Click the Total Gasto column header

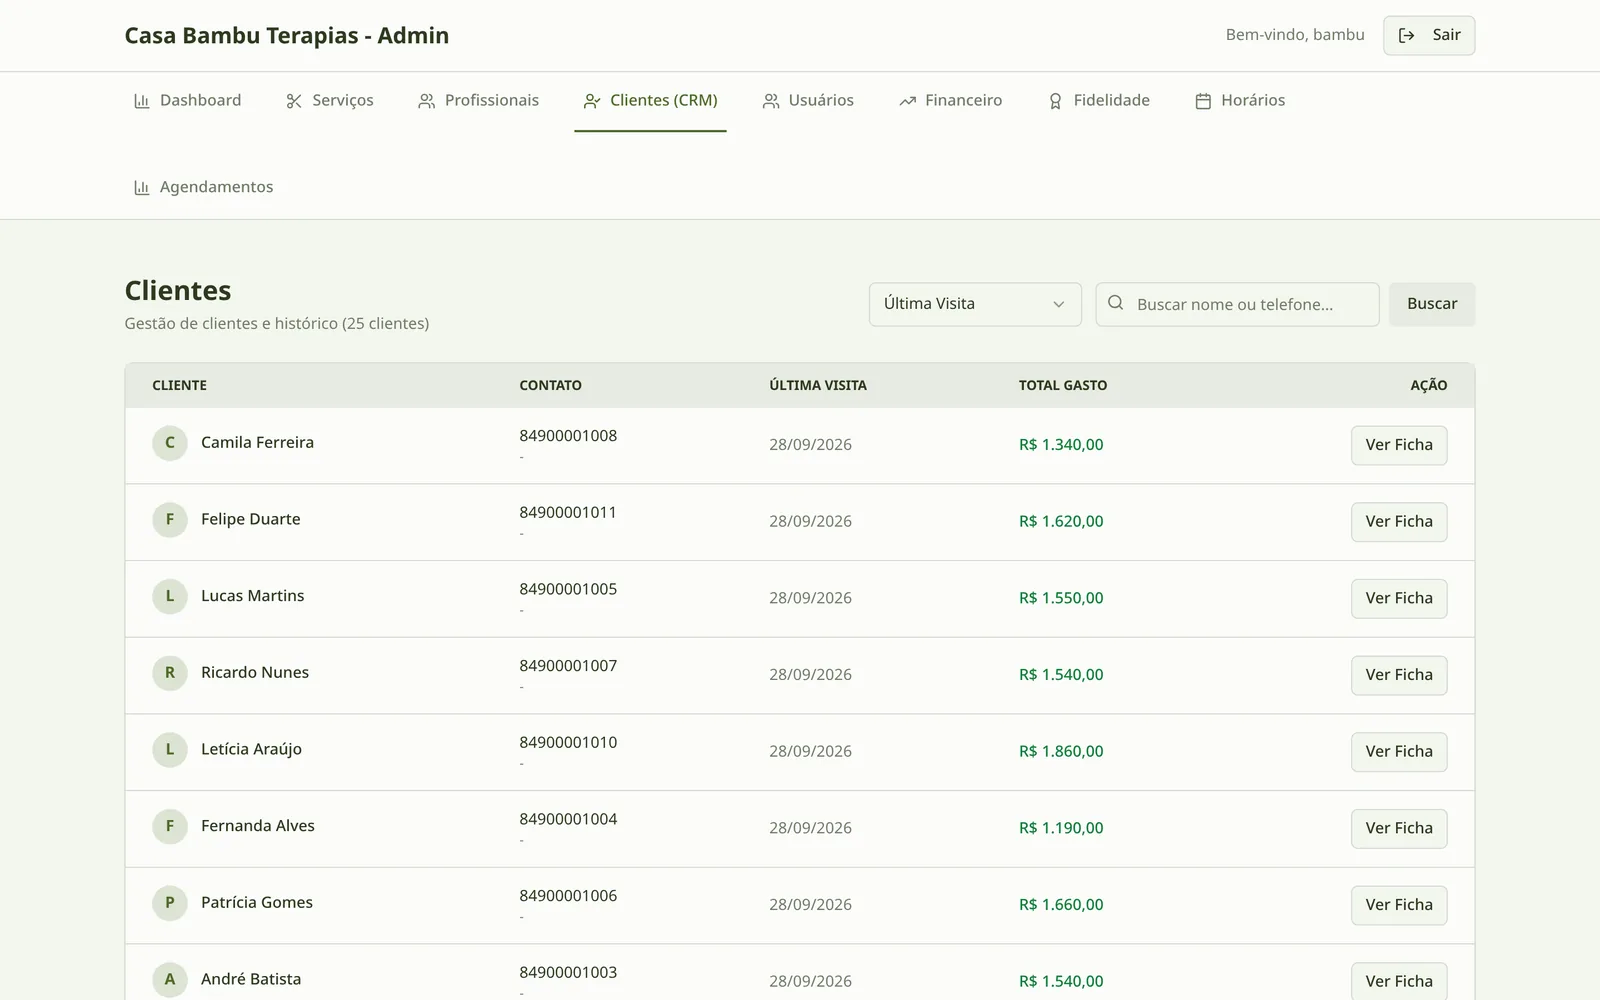[1063, 385]
